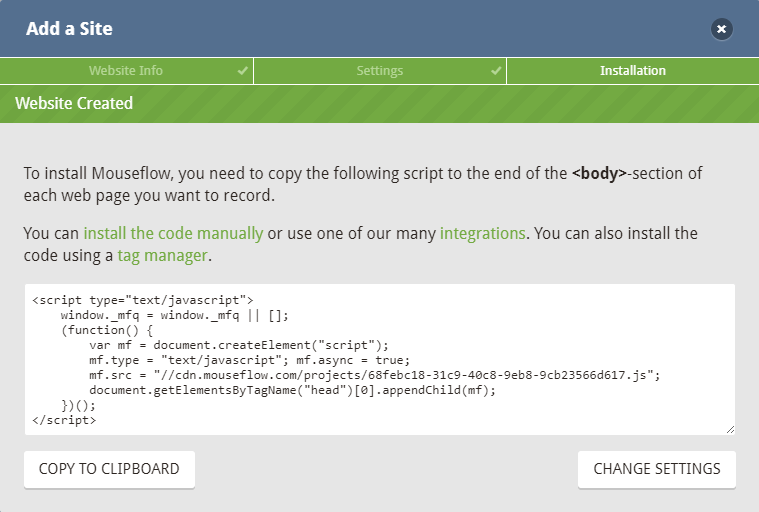Click the closing </script> tag line
Image resolution: width=759 pixels, height=512 pixels.
[64, 420]
